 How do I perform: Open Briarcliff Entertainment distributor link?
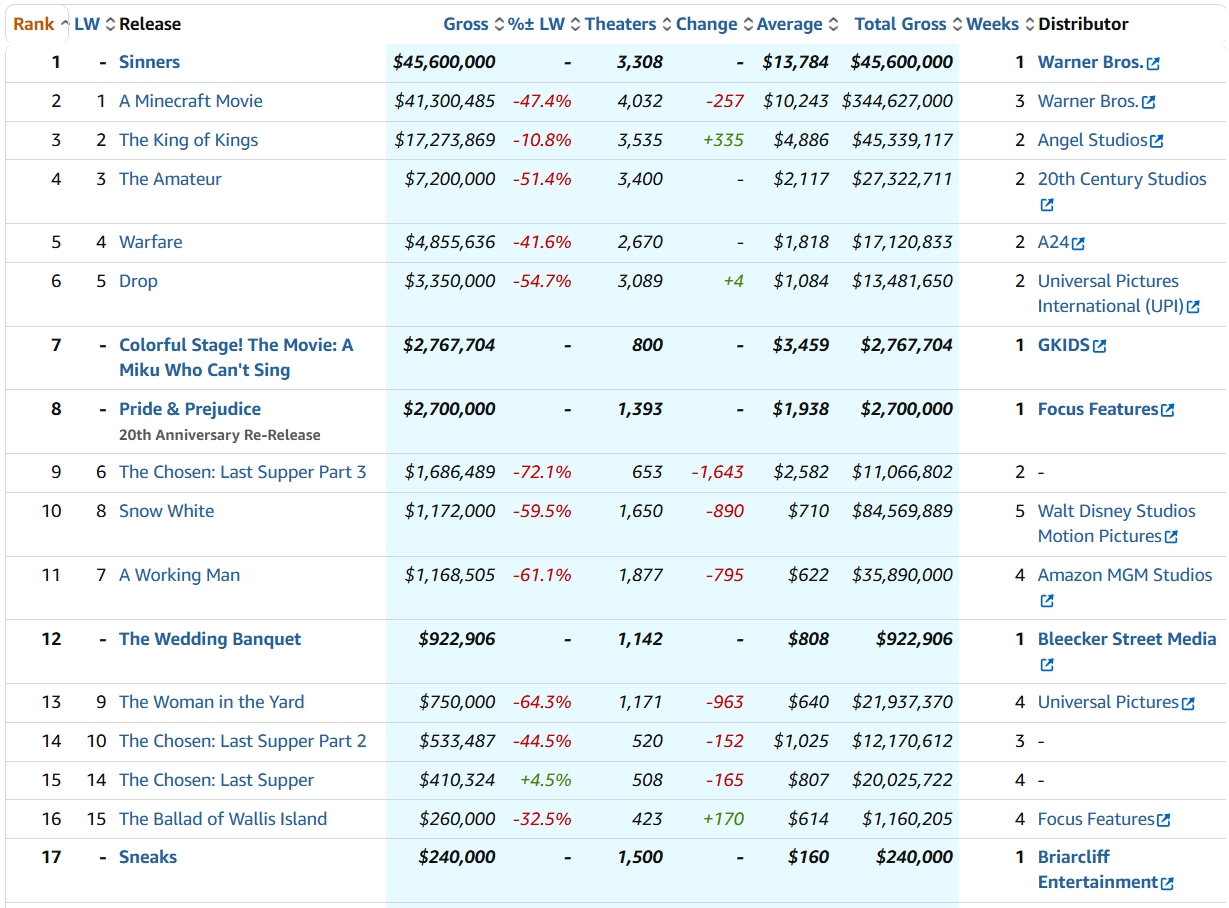pyautogui.click(x=1098, y=869)
